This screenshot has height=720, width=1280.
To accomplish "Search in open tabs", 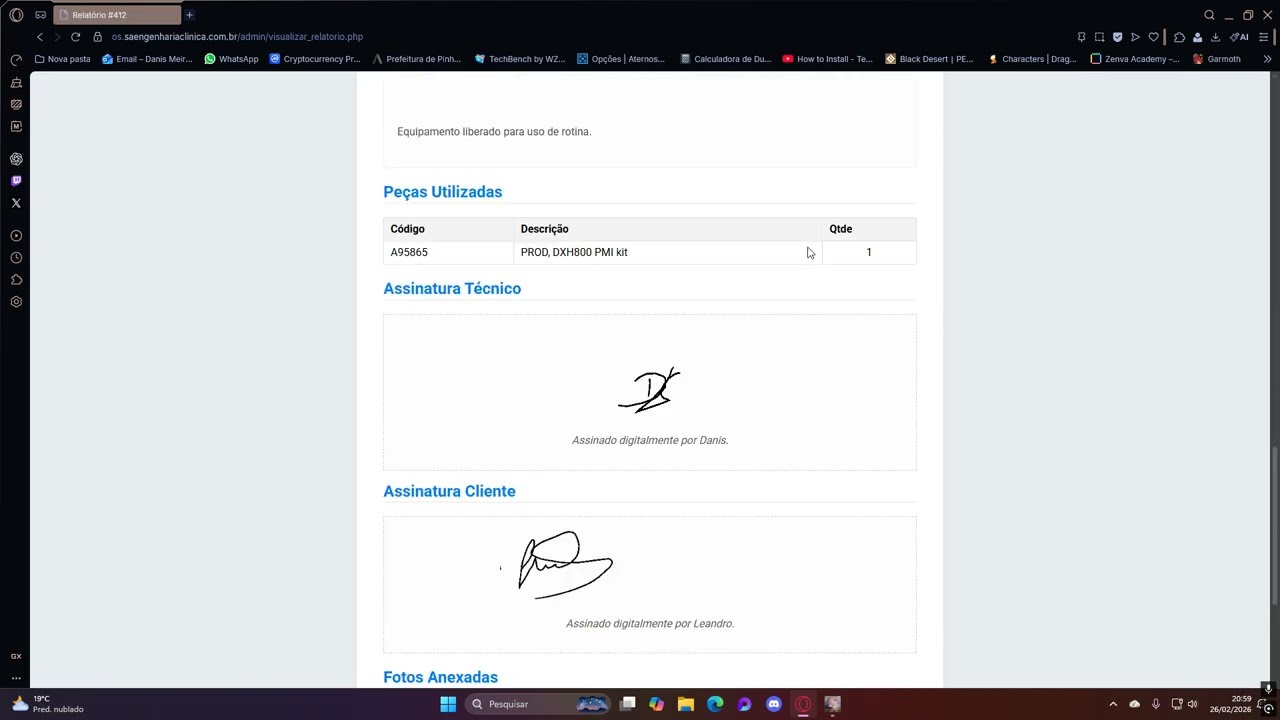I will click(x=1209, y=15).
